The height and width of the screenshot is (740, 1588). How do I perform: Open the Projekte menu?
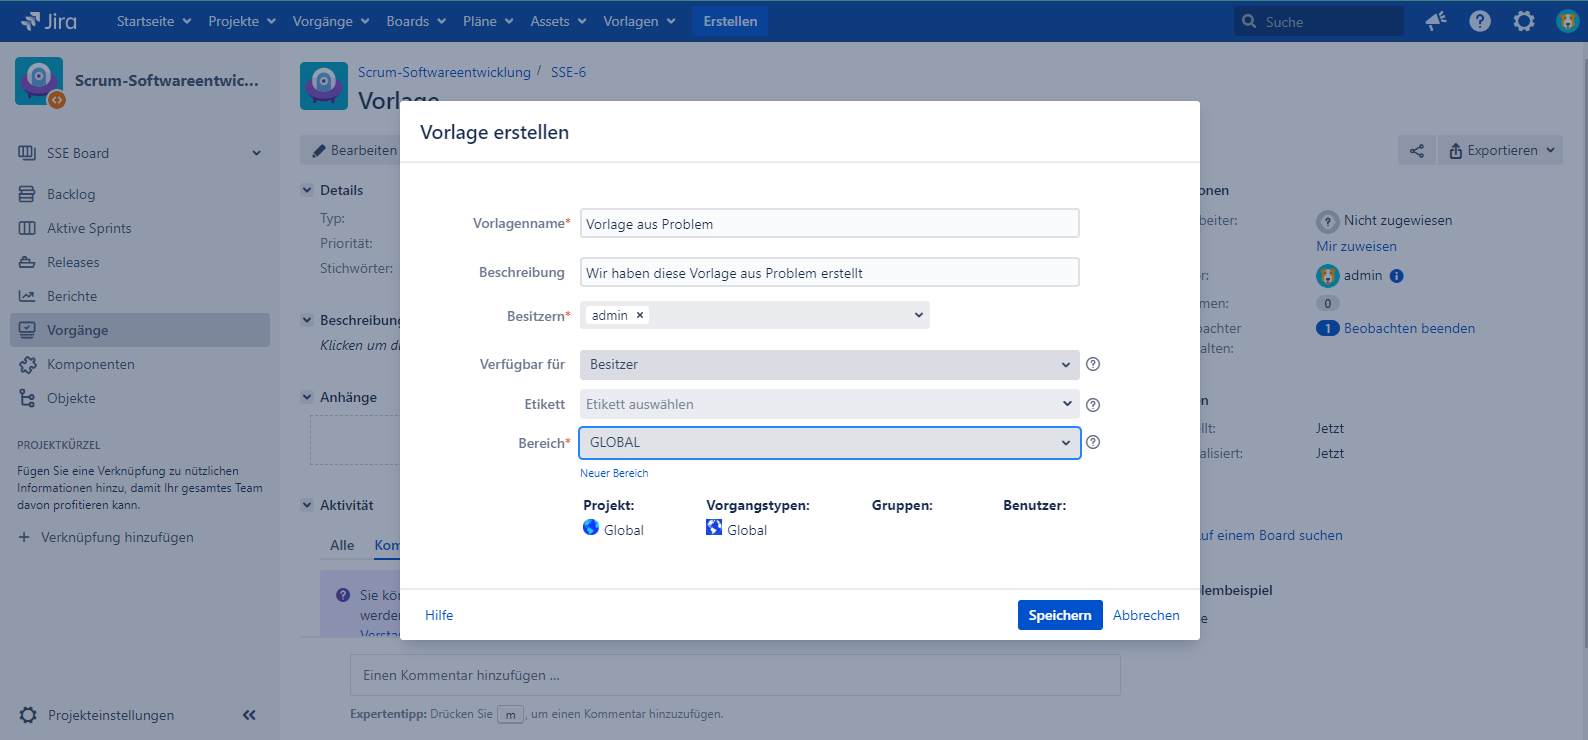(242, 21)
